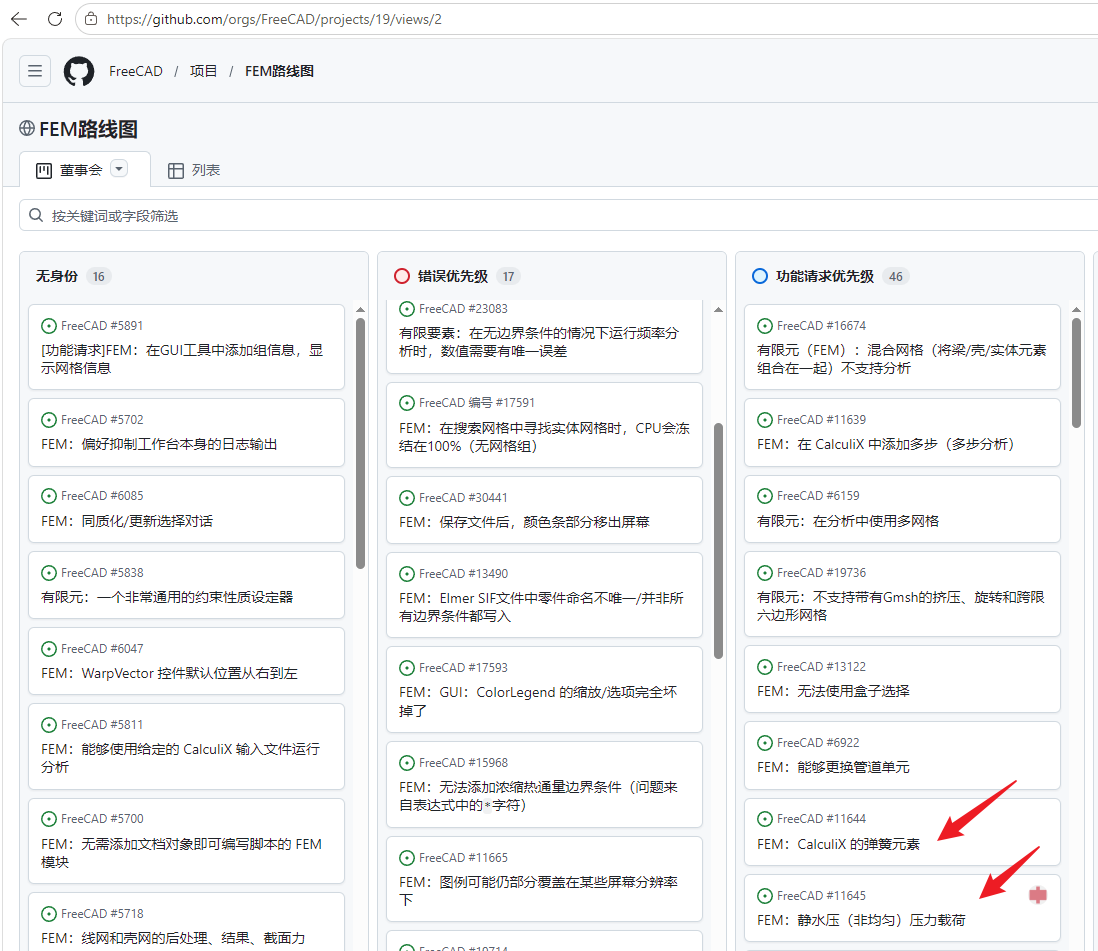The height and width of the screenshot is (951, 1098).
Task: Click open-issue icon of FreeCAD #5702
Action: [49, 419]
